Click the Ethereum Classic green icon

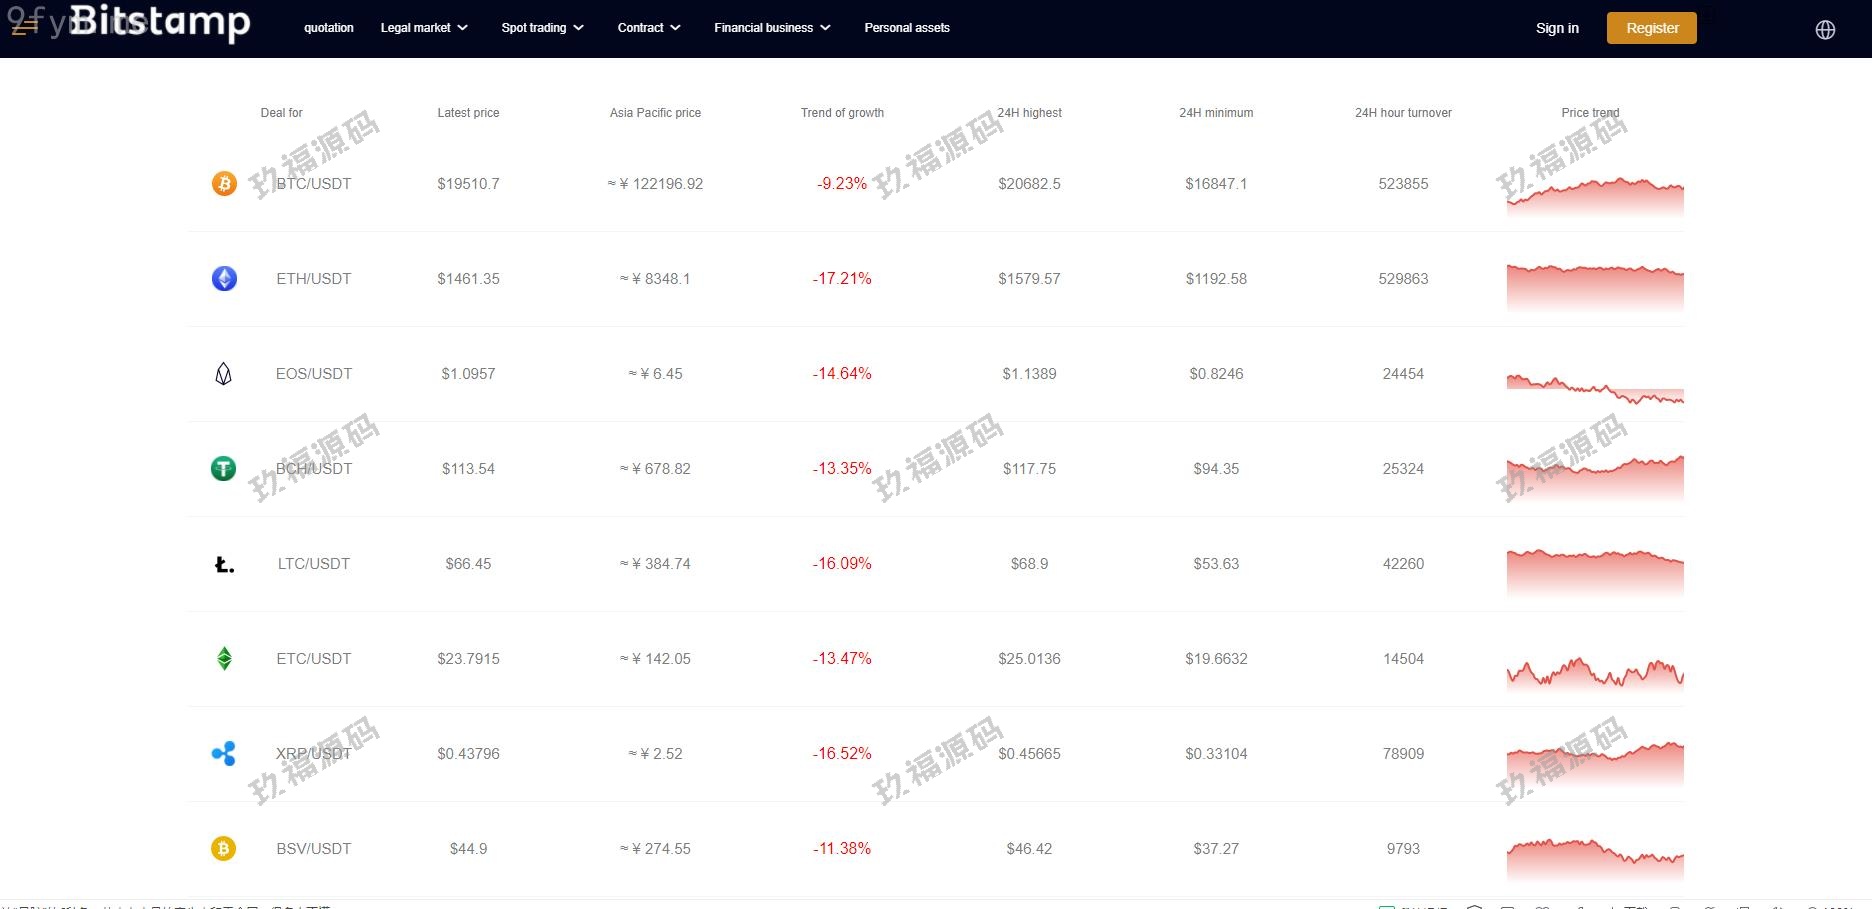pyautogui.click(x=224, y=659)
